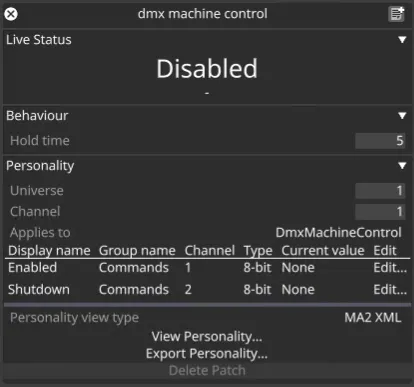Click the None value in the Enabled row
This screenshot has width=414, height=387.
point(298,268)
